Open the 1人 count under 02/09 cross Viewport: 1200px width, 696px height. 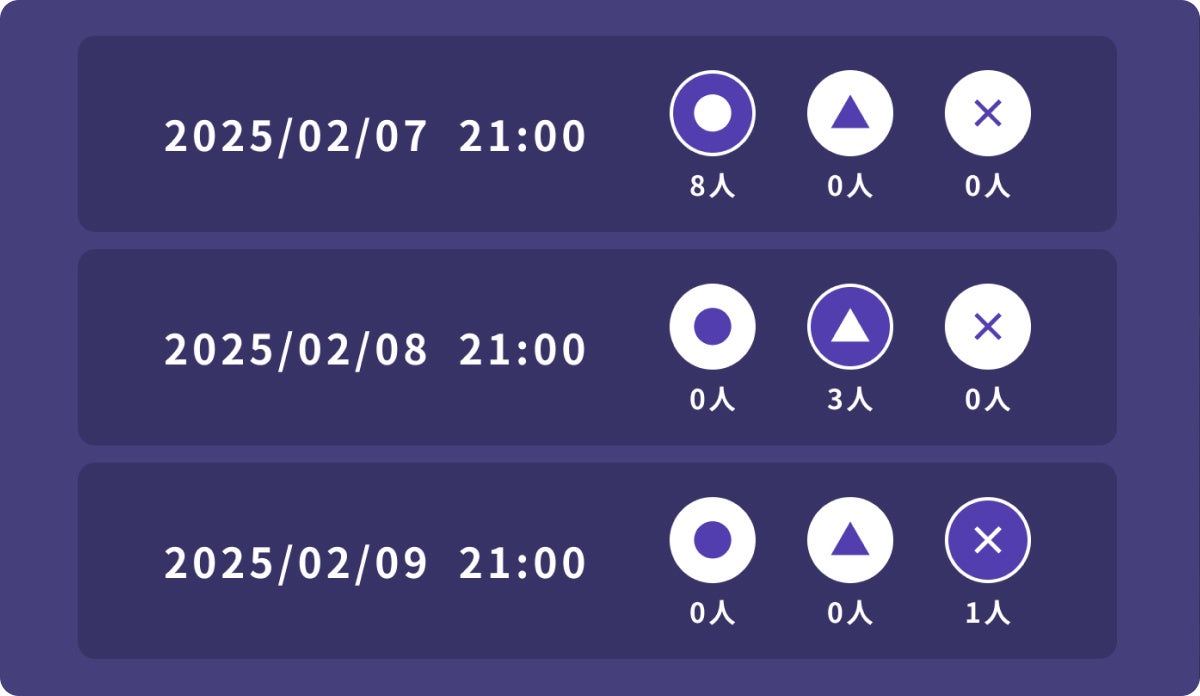(988, 613)
